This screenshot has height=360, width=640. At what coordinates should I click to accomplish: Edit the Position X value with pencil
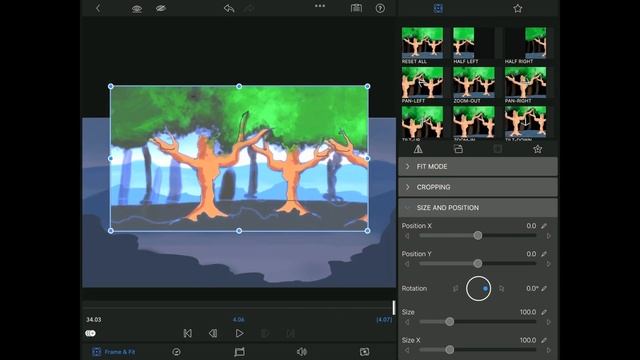tap(544, 226)
